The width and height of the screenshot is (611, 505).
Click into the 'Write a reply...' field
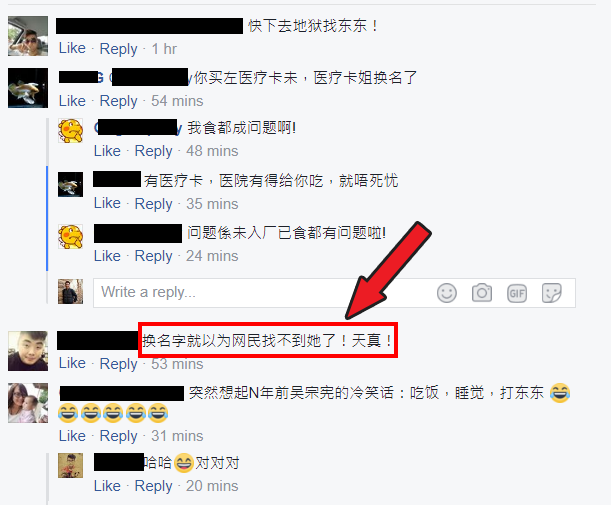[x=265, y=293]
